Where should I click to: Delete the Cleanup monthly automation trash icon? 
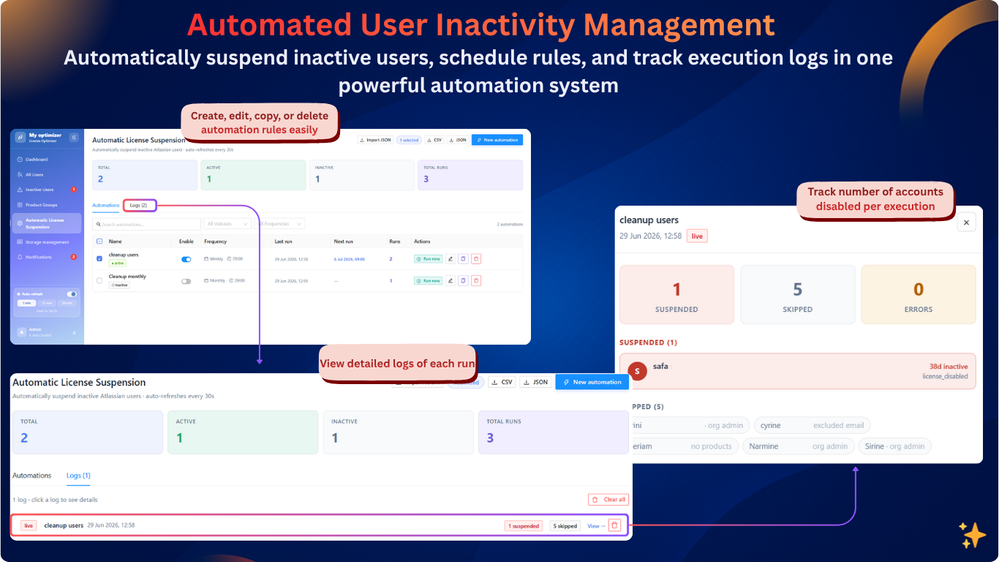point(476,280)
